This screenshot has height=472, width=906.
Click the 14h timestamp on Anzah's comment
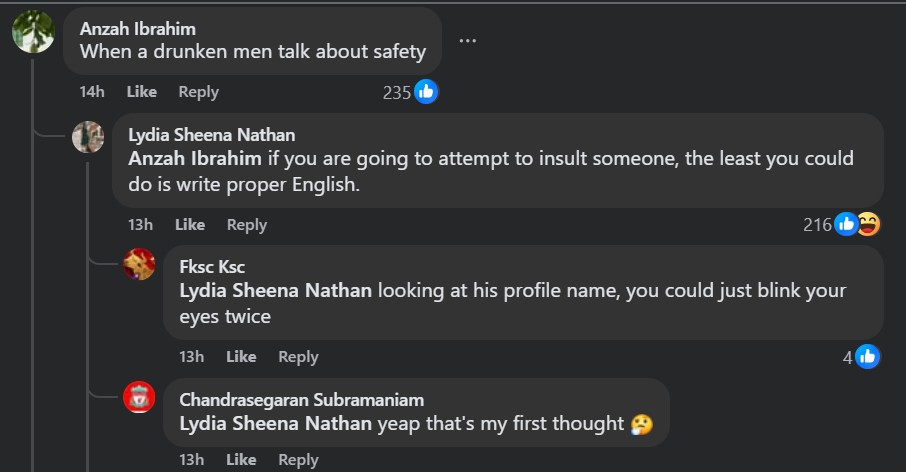tap(92, 92)
